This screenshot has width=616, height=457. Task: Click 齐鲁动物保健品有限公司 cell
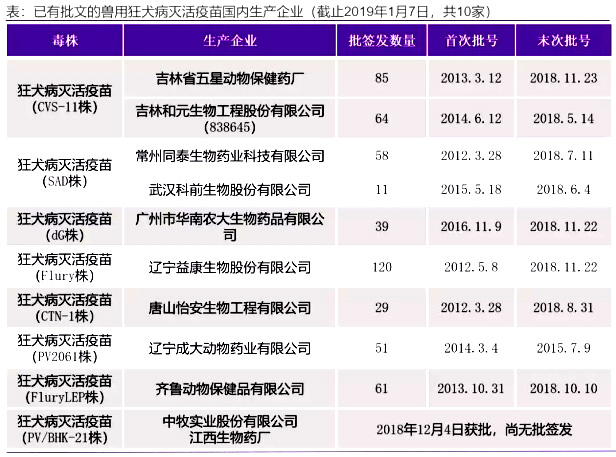230,389
